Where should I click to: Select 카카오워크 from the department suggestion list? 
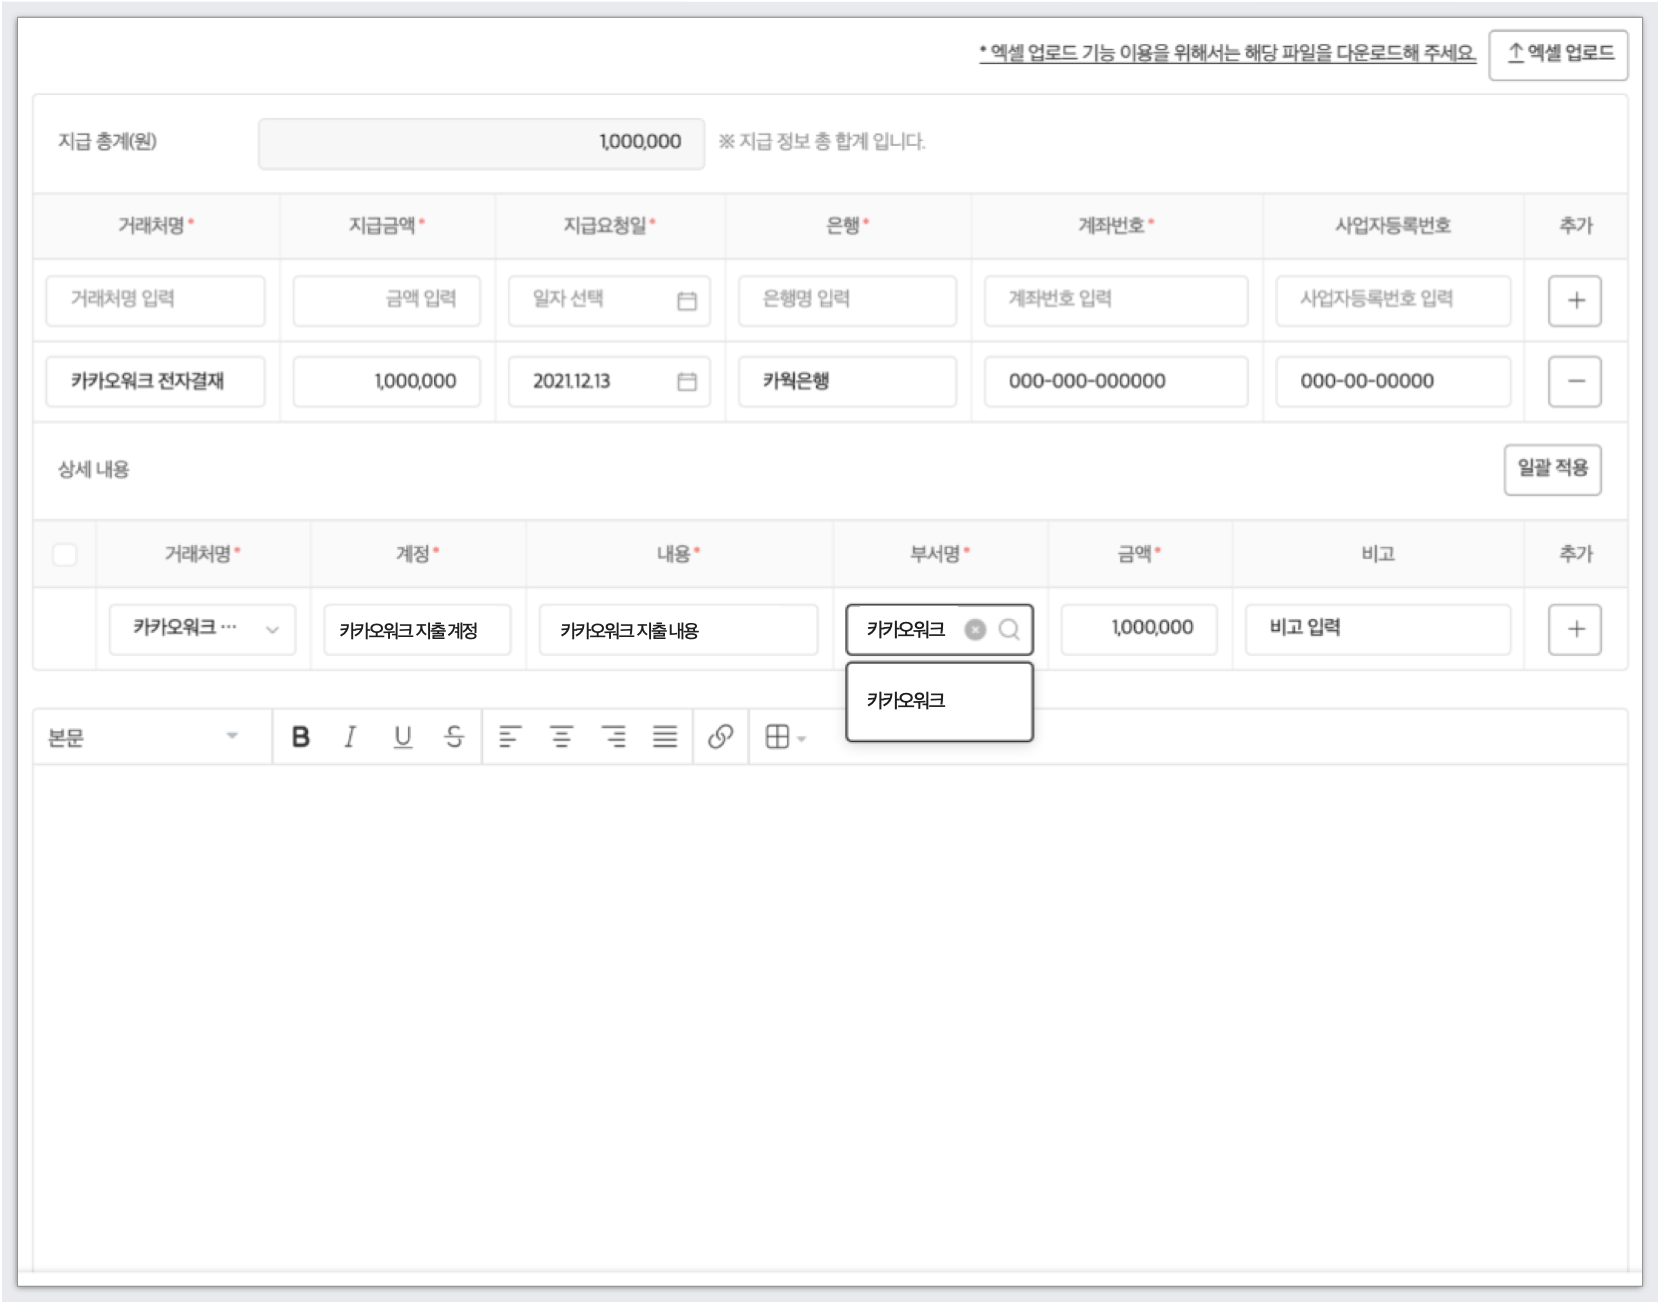[906, 701]
